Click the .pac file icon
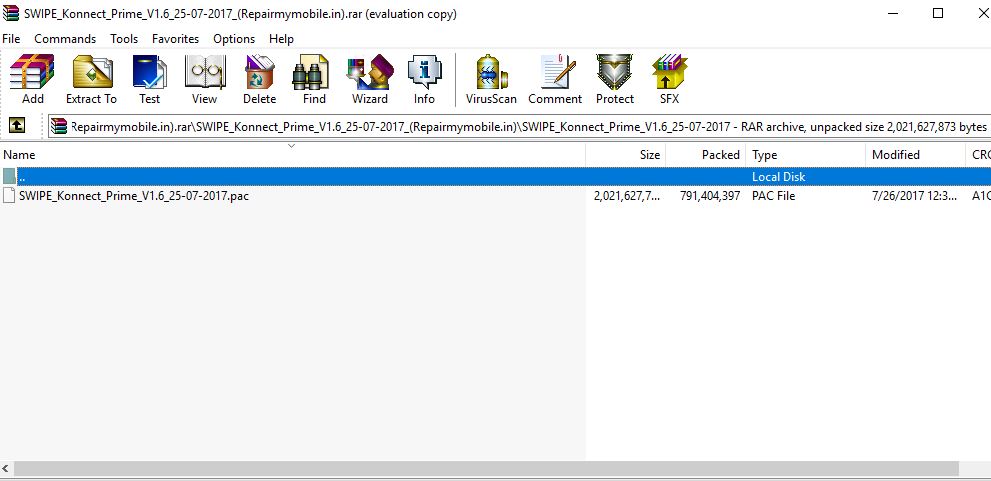The height and width of the screenshot is (481, 991). 9,196
